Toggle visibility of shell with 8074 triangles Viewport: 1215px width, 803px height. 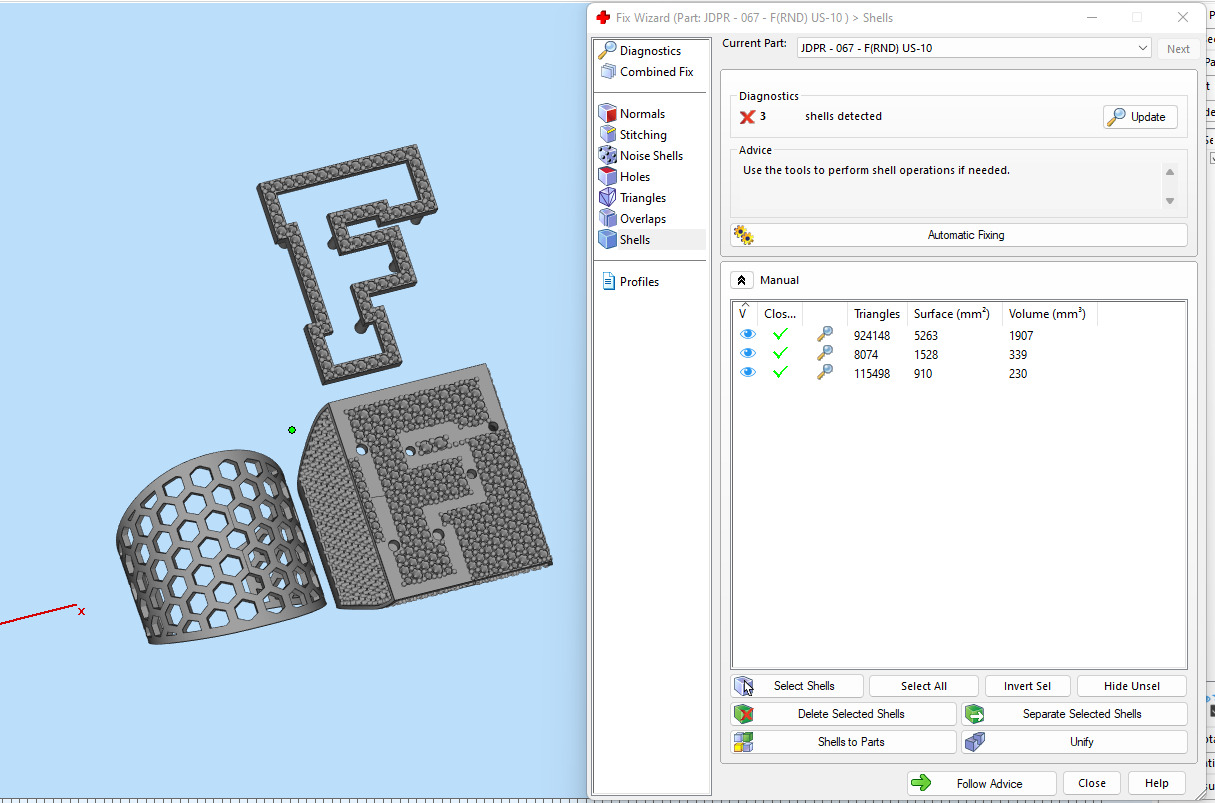point(747,354)
